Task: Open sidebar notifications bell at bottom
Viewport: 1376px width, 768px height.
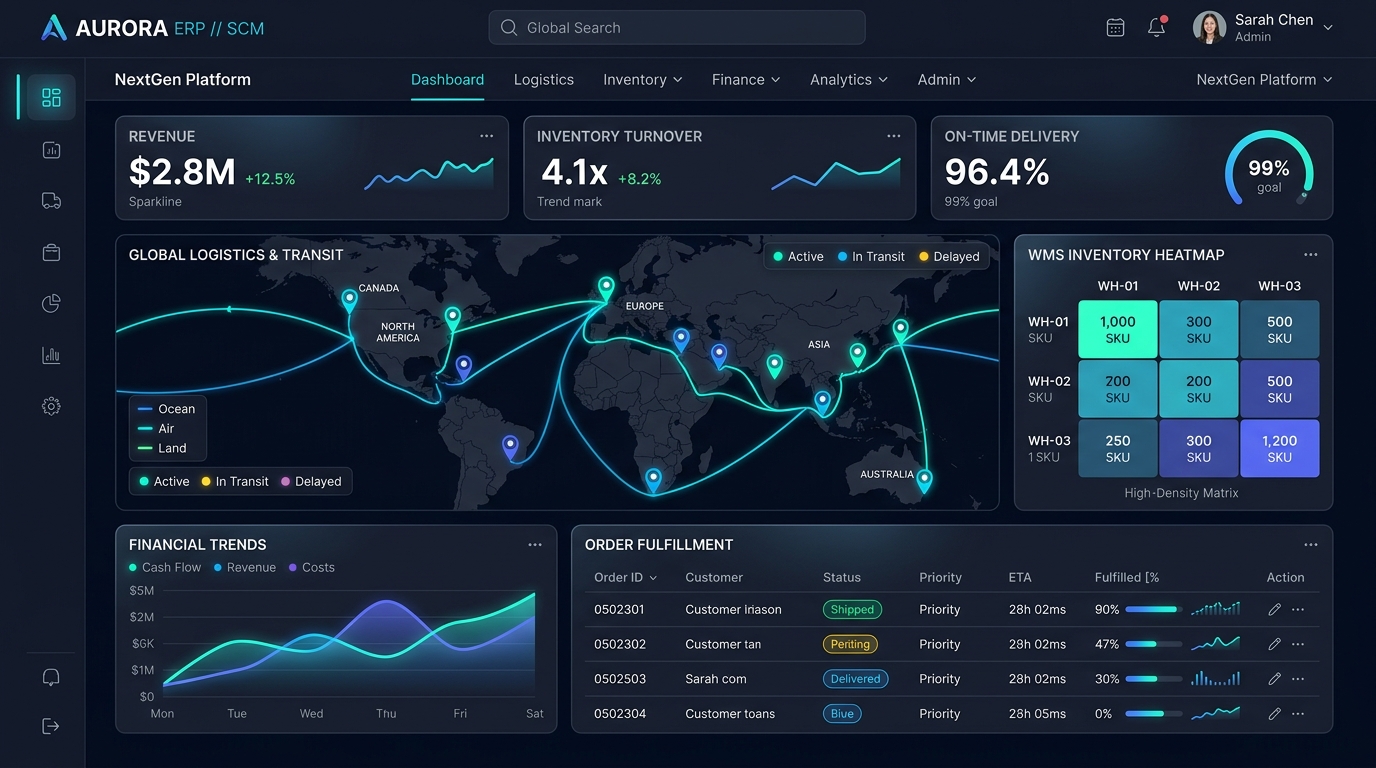Action: point(51,677)
